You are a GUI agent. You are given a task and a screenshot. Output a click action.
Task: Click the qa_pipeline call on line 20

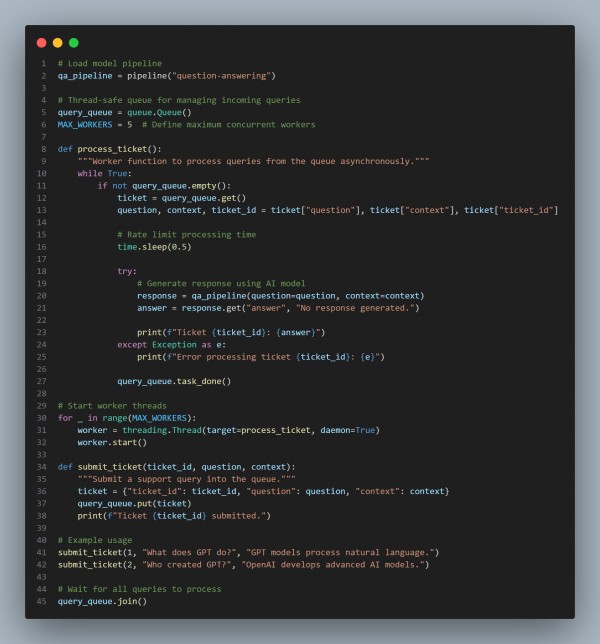308,296
